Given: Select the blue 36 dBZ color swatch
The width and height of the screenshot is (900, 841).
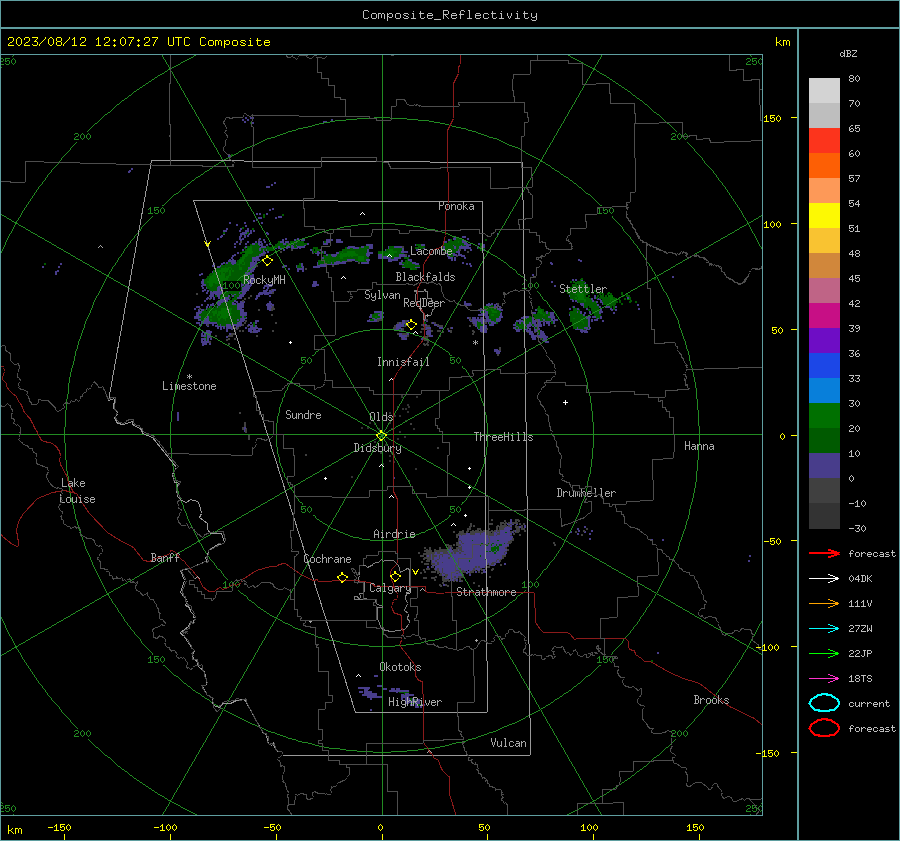Looking at the screenshot, I should (x=824, y=365).
